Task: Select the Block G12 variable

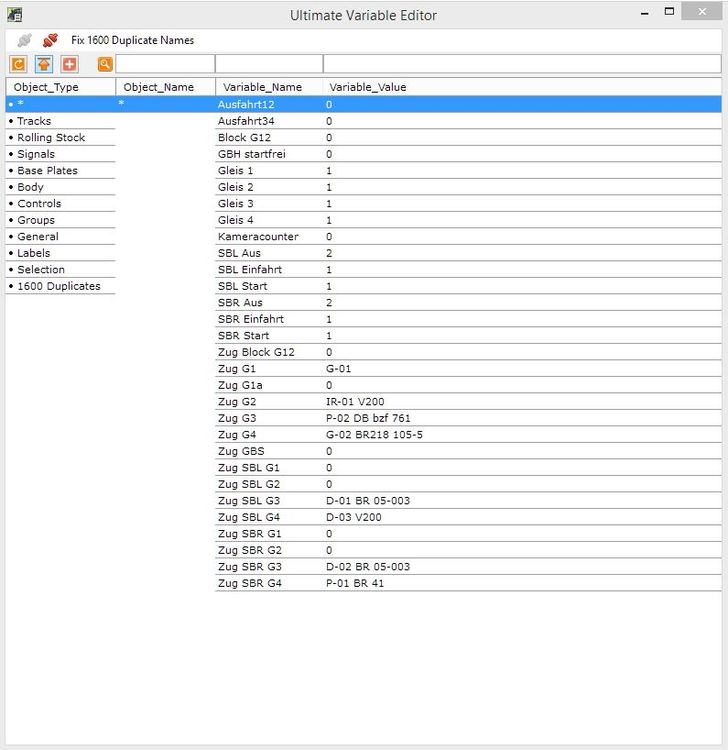Action: point(244,138)
